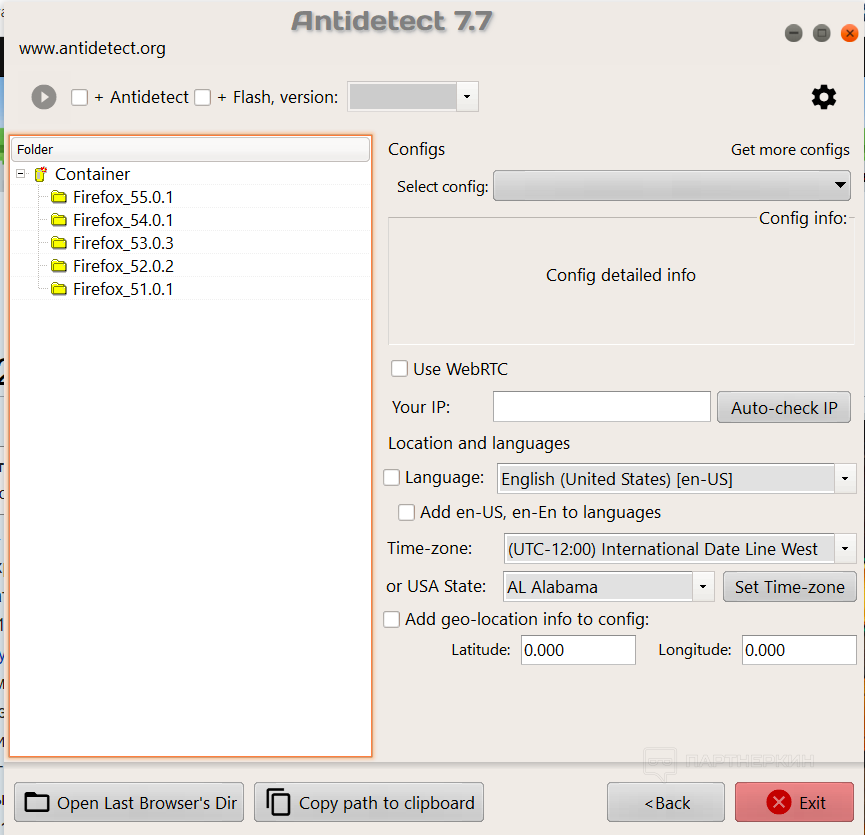The width and height of the screenshot is (865, 835).
Task: Click the Config detailed info area
Action: pyautogui.click(x=621, y=281)
